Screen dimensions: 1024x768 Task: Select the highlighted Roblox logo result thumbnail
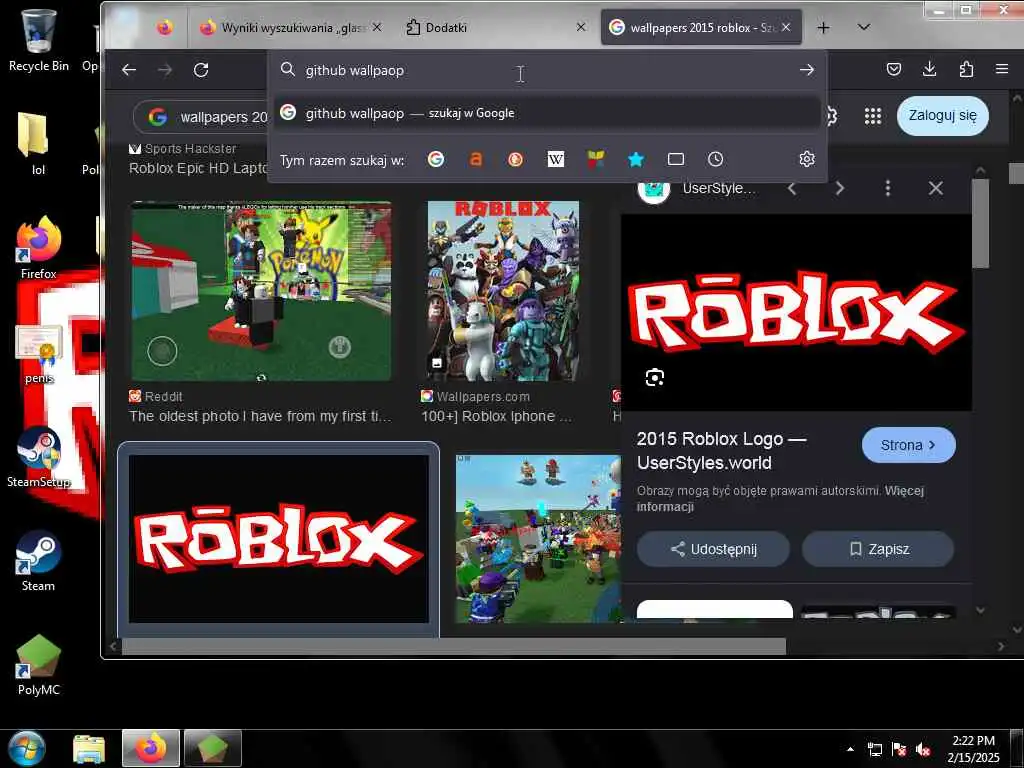[x=279, y=539]
